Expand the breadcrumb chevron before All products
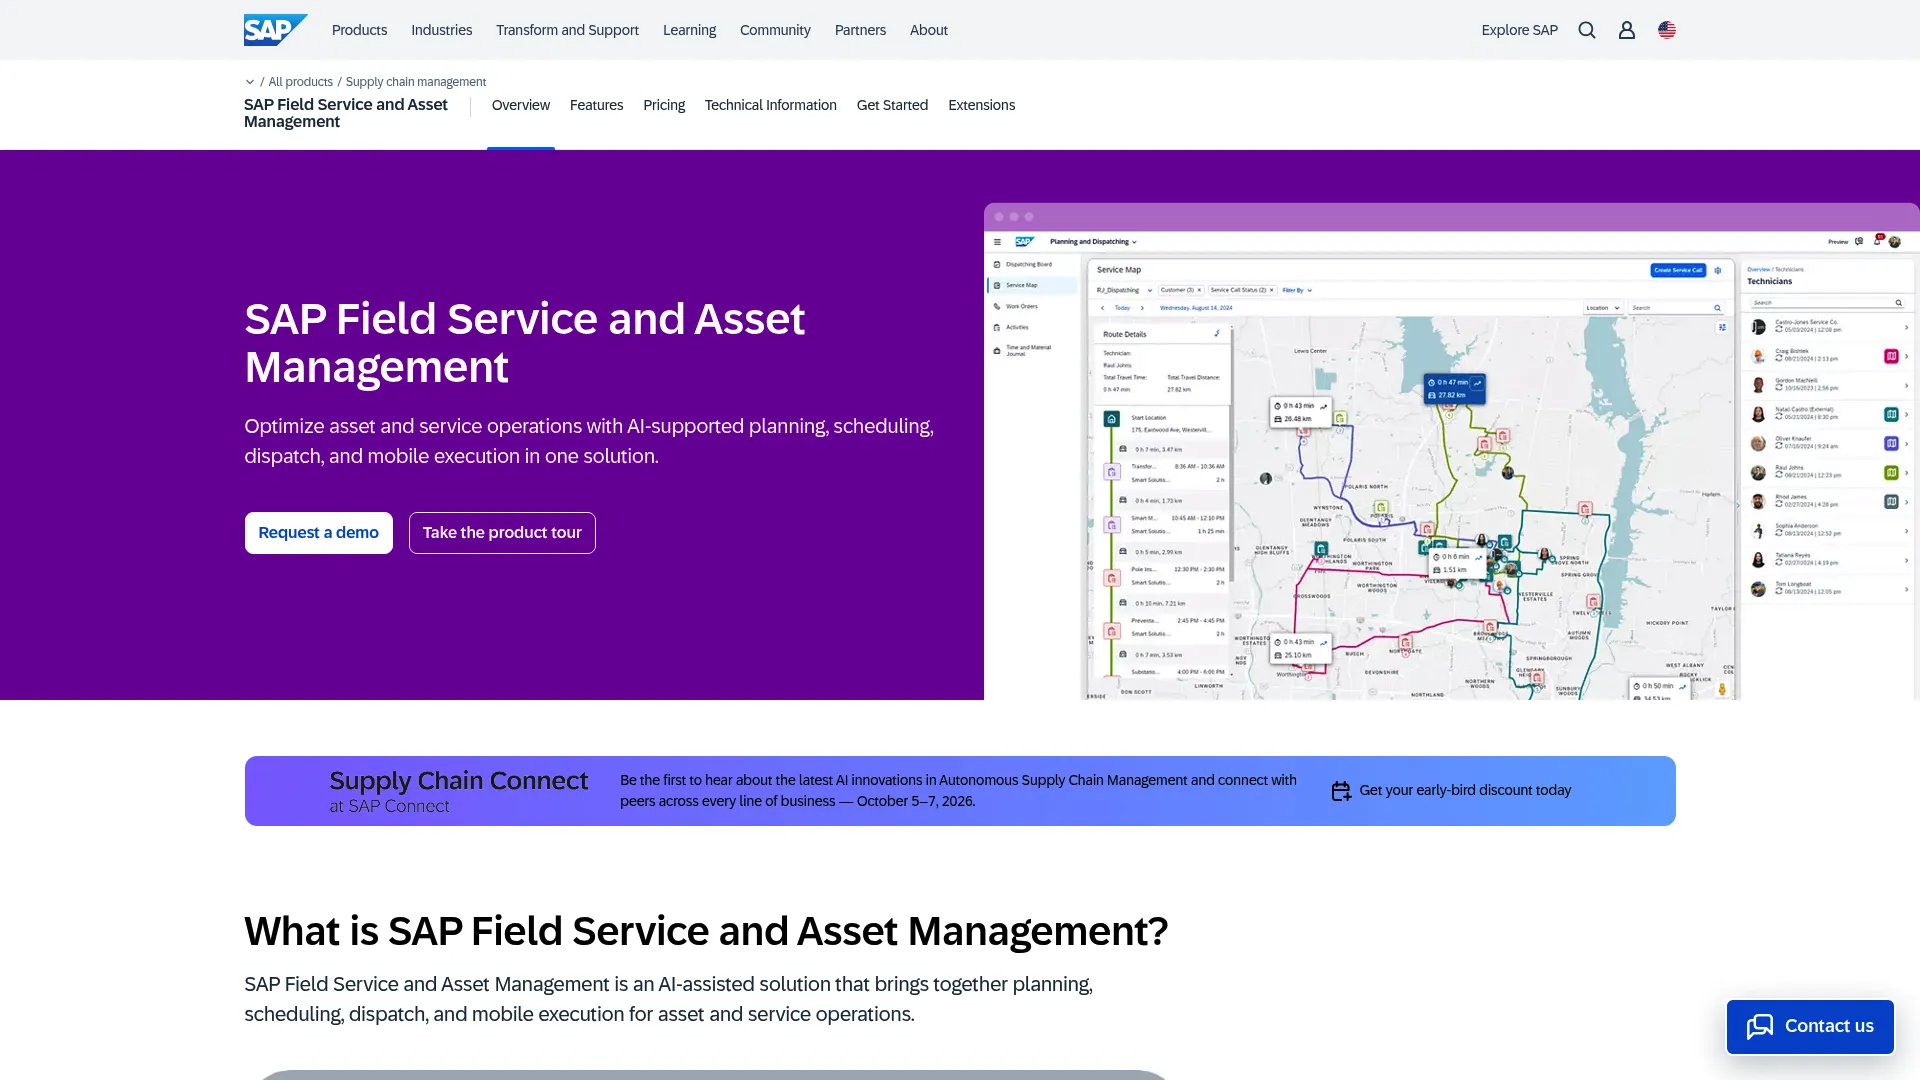Screen dimensions: 1920x1080 point(250,82)
